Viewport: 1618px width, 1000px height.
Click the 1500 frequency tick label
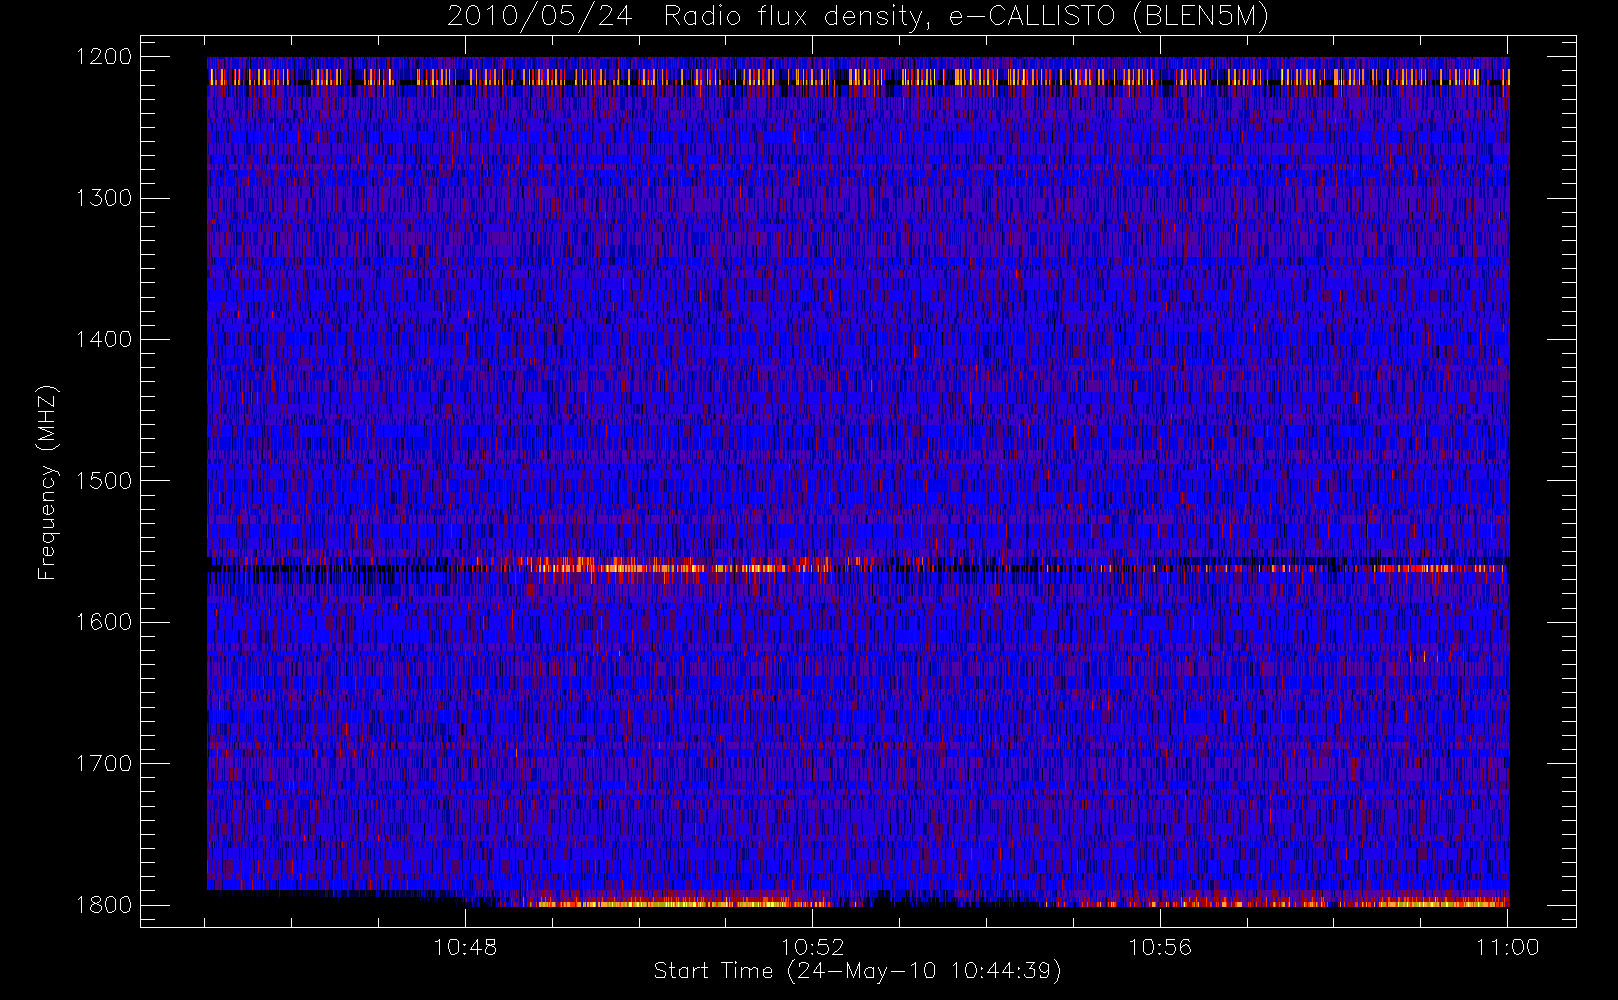[x=104, y=481]
